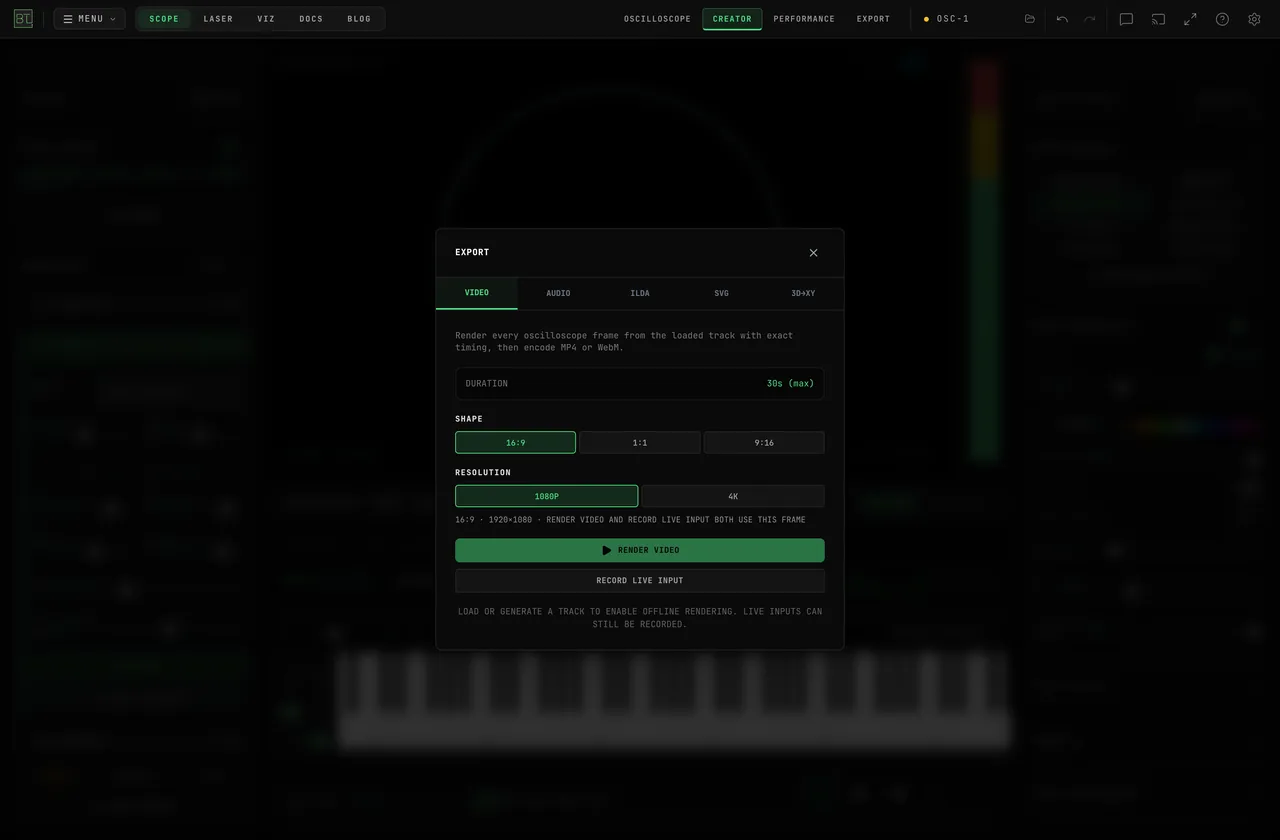Select 1080P resolution
This screenshot has width=1280, height=840.
(x=546, y=496)
